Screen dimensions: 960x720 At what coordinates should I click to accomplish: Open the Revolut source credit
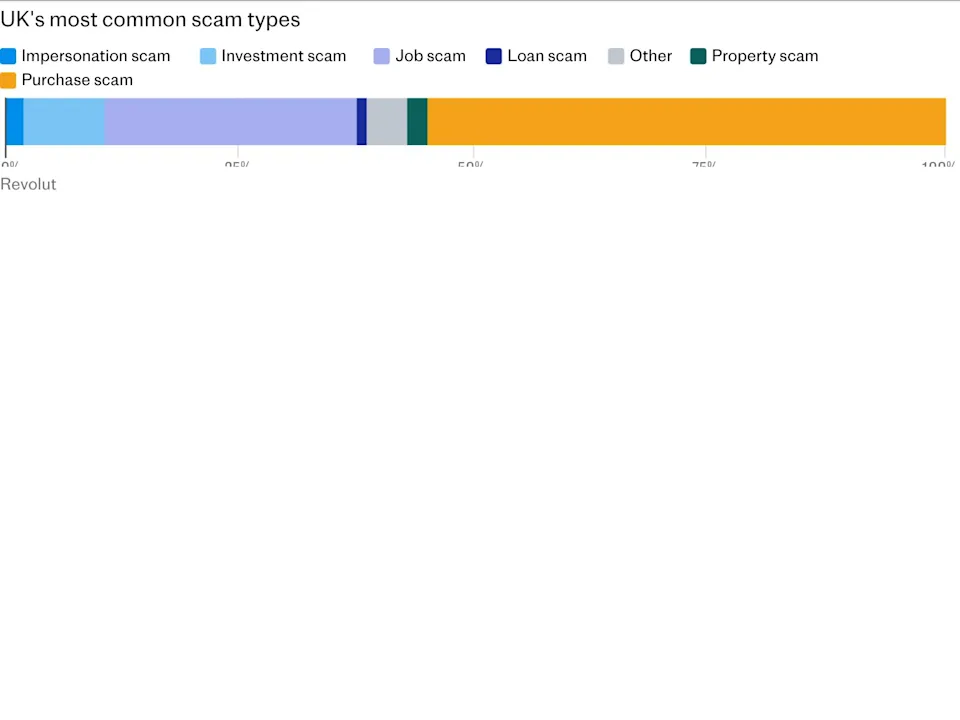tap(28, 184)
